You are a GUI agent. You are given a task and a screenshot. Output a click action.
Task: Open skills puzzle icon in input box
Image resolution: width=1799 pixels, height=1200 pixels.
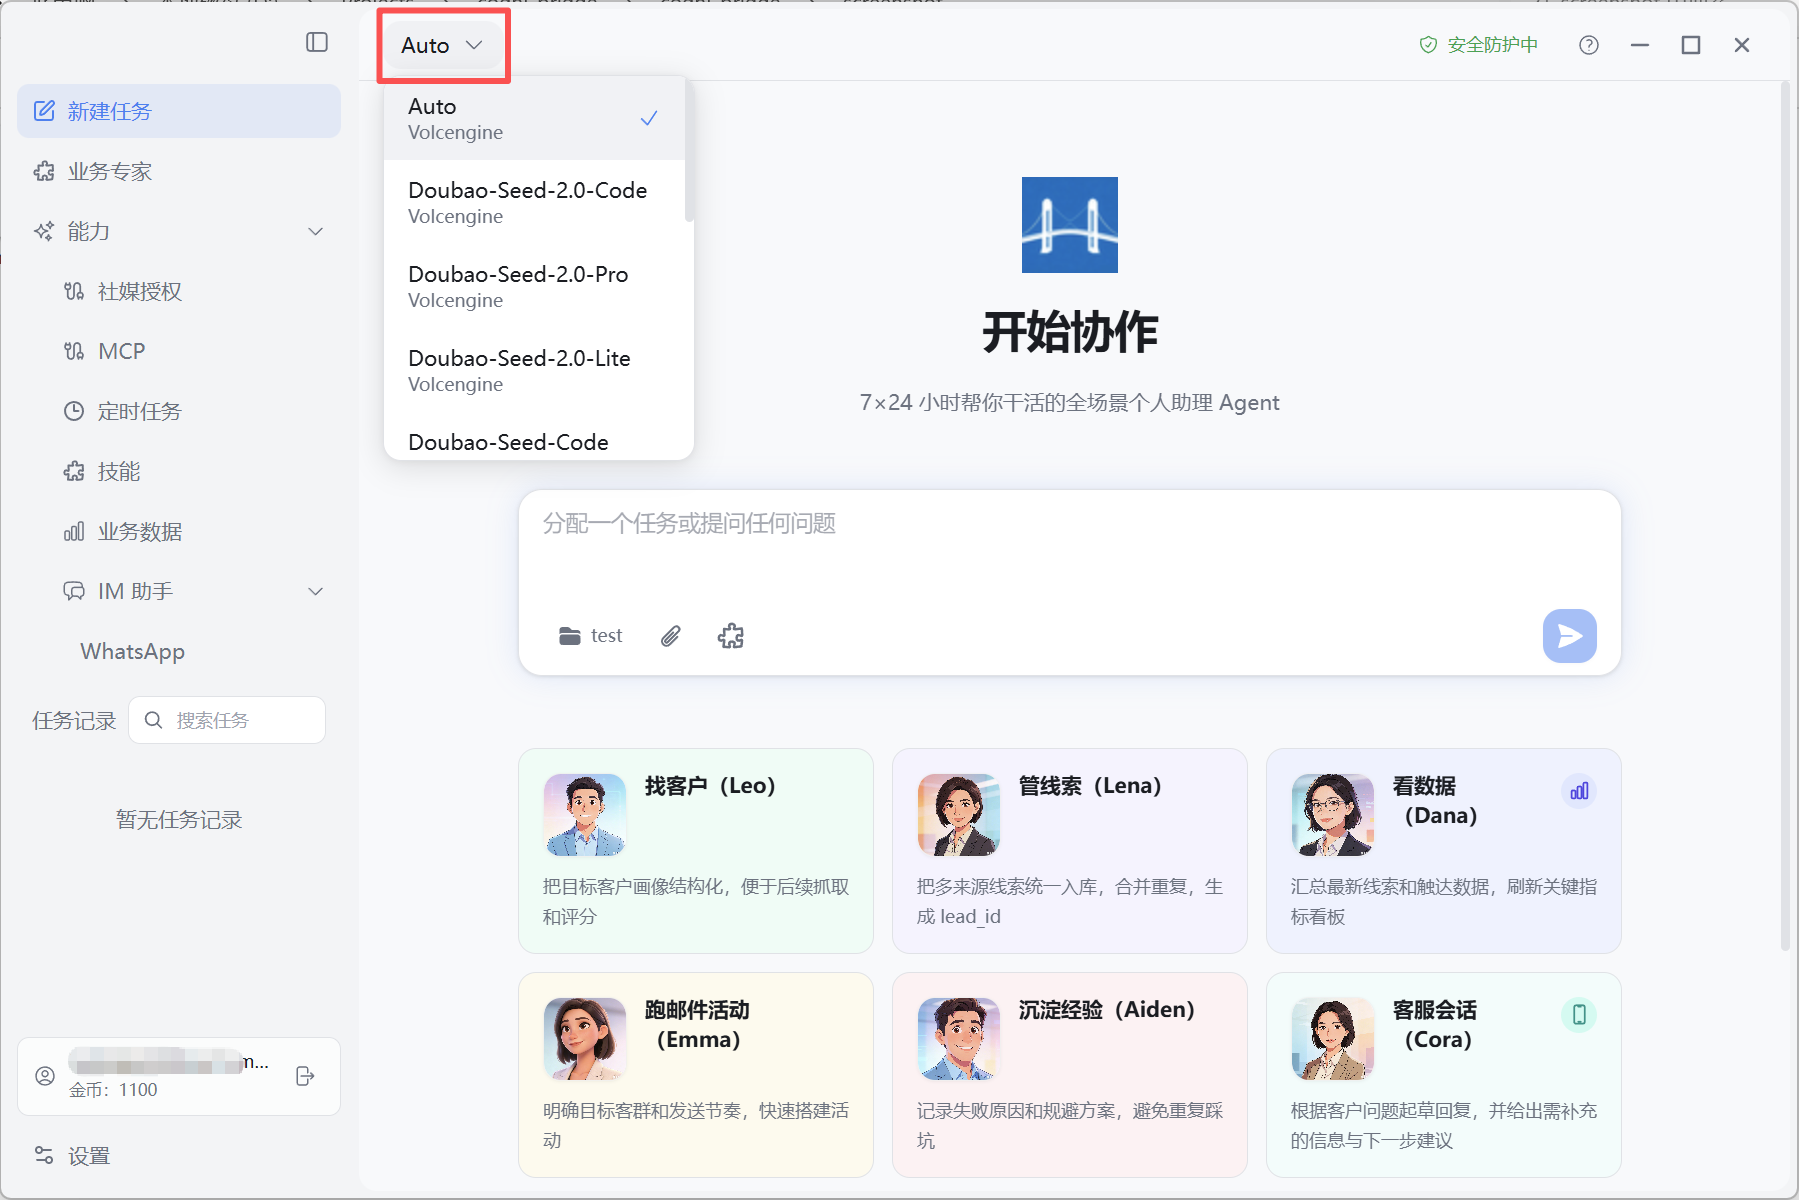pyautogui.click(x=731, y=636)
